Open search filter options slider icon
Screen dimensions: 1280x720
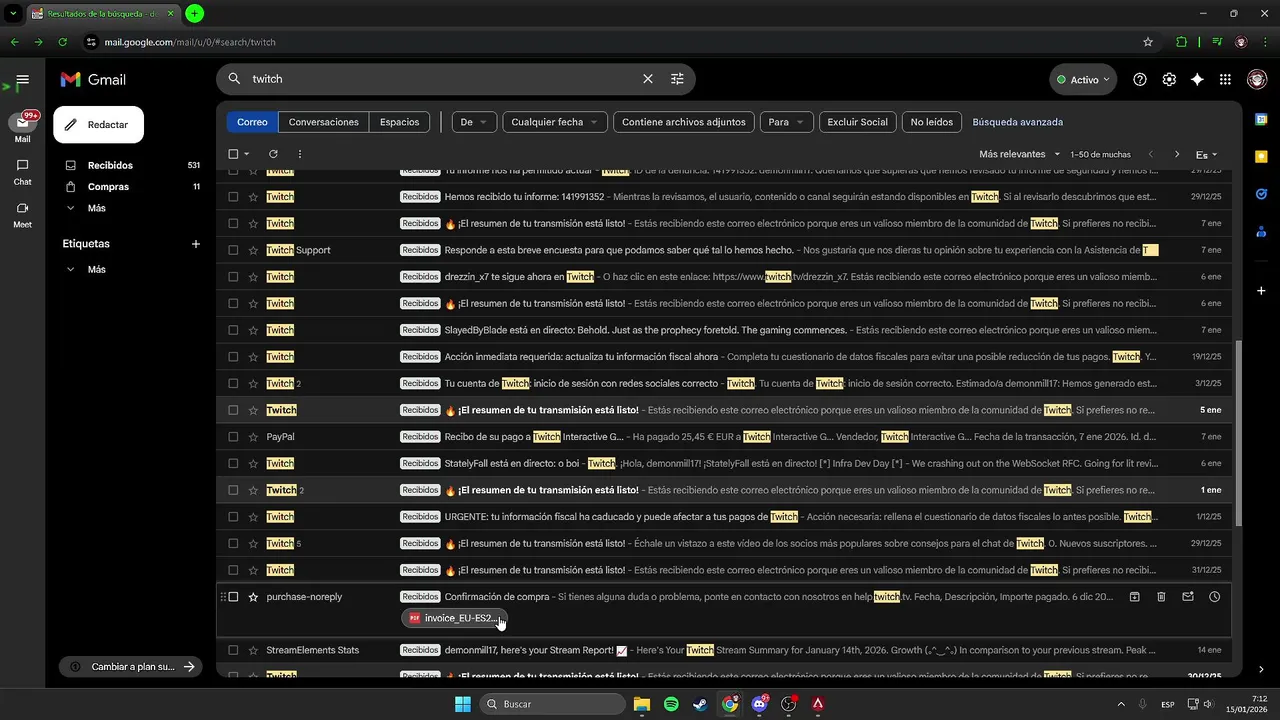(x=677, y=79)
